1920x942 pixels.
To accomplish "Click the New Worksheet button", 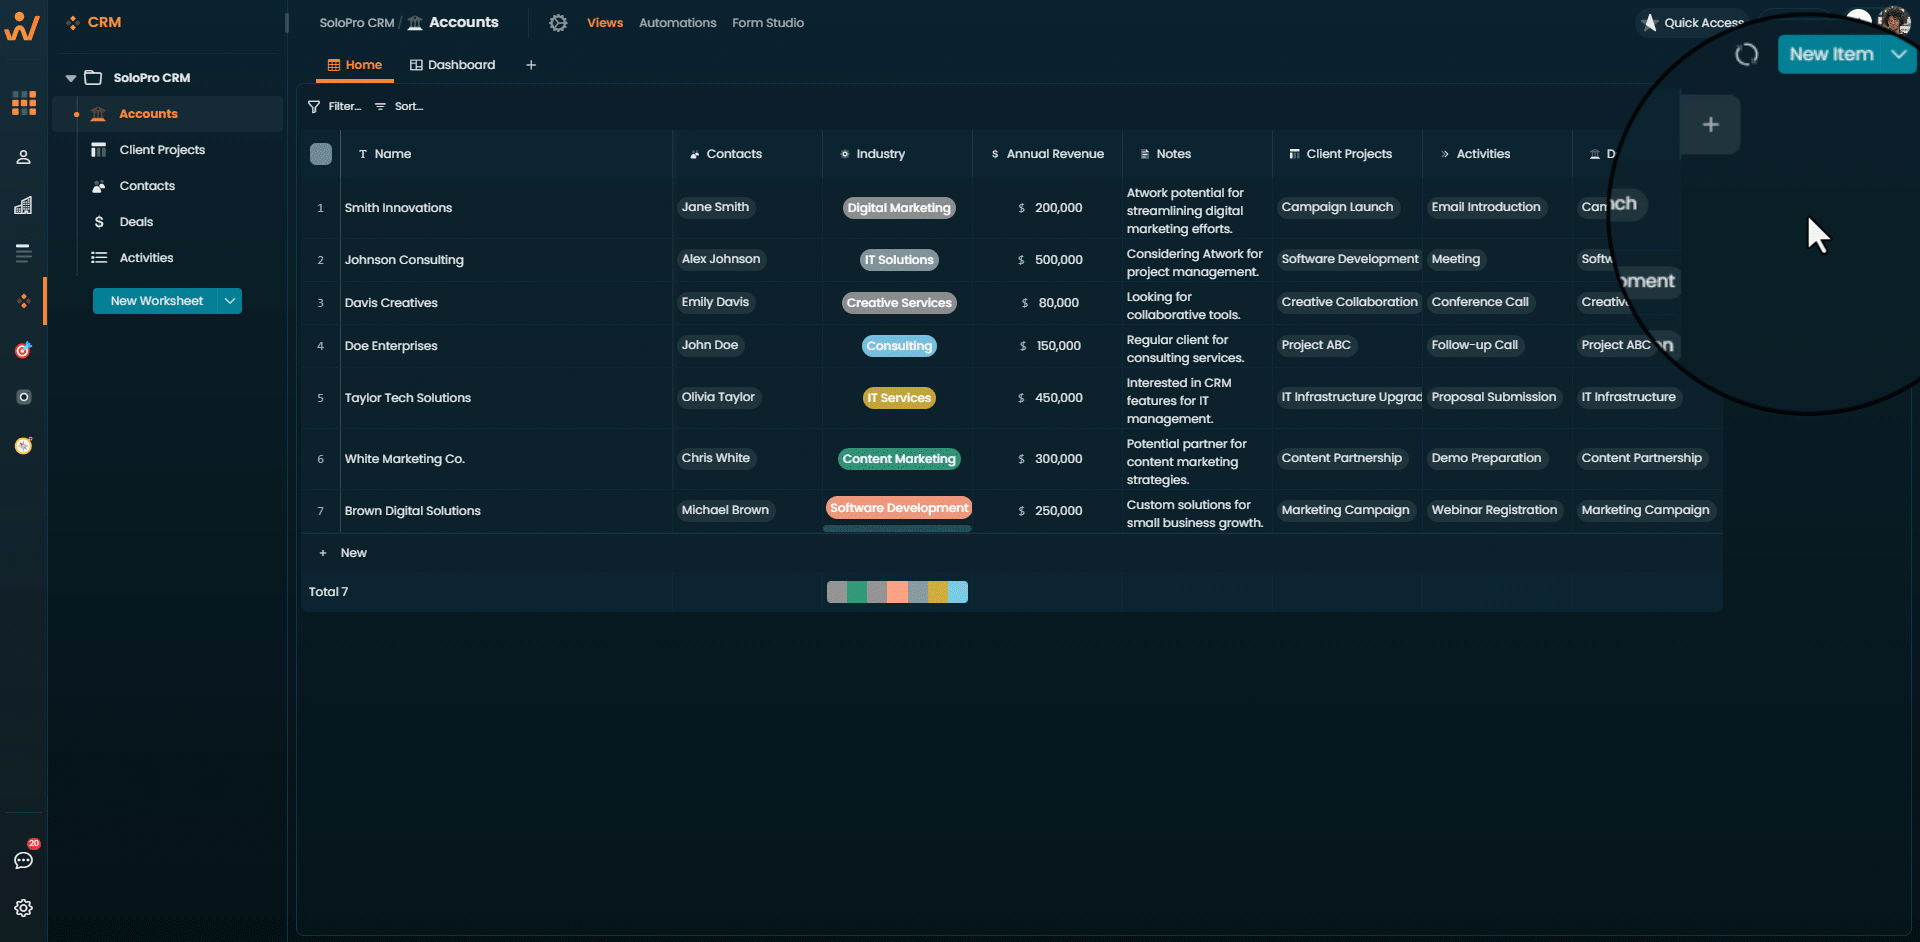I will 156,301.
